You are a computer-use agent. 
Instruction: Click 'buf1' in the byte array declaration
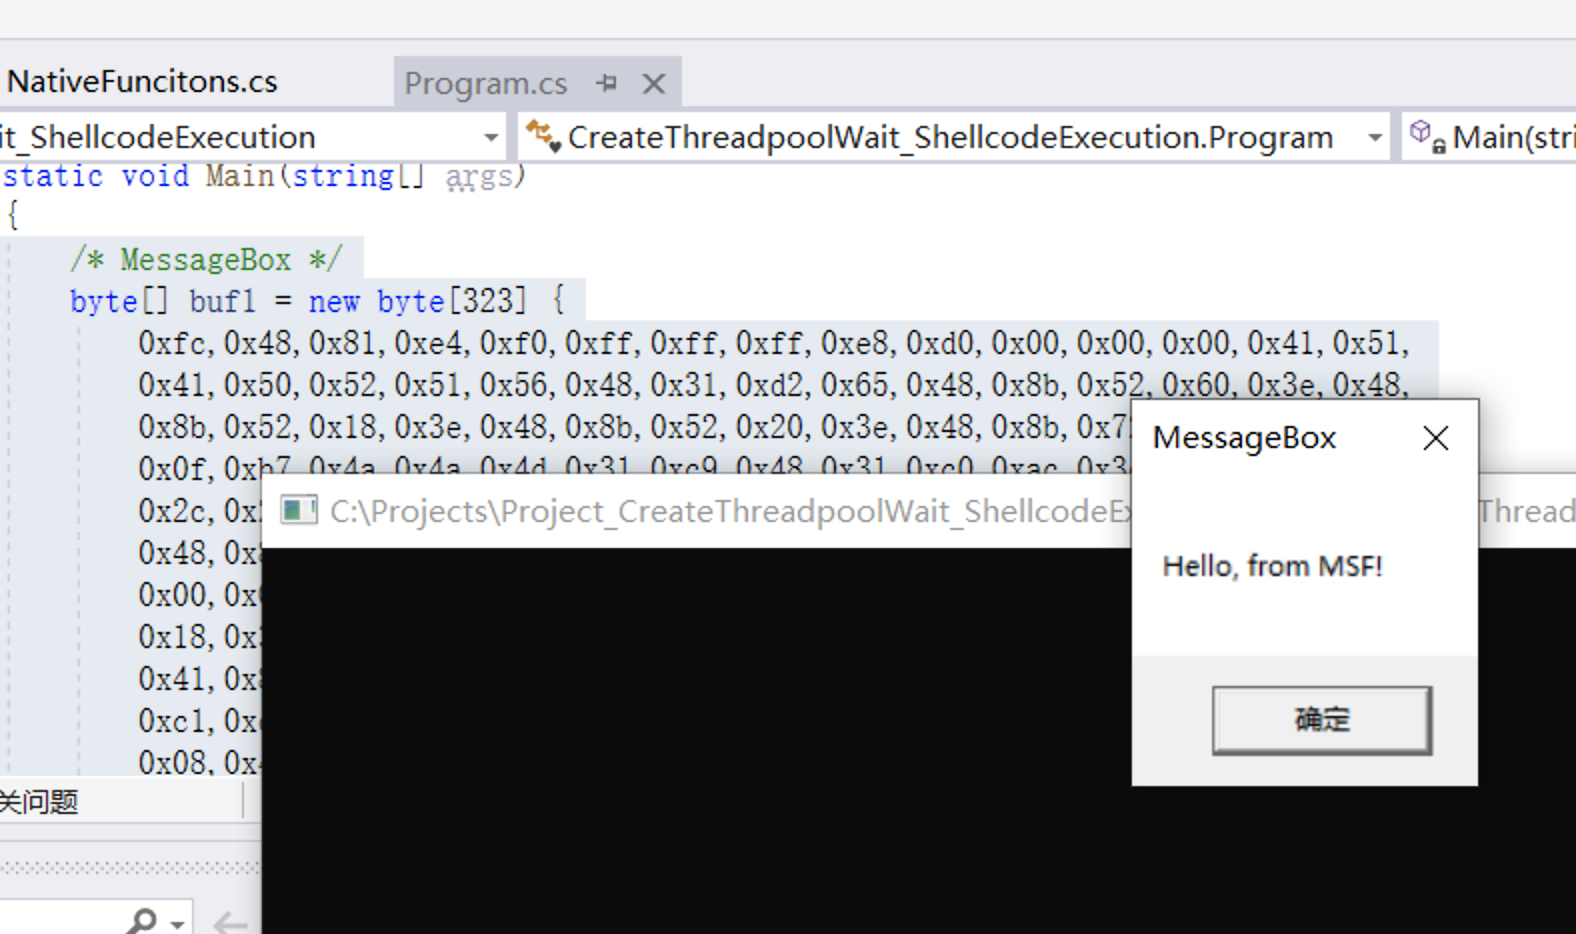(222, 301)
